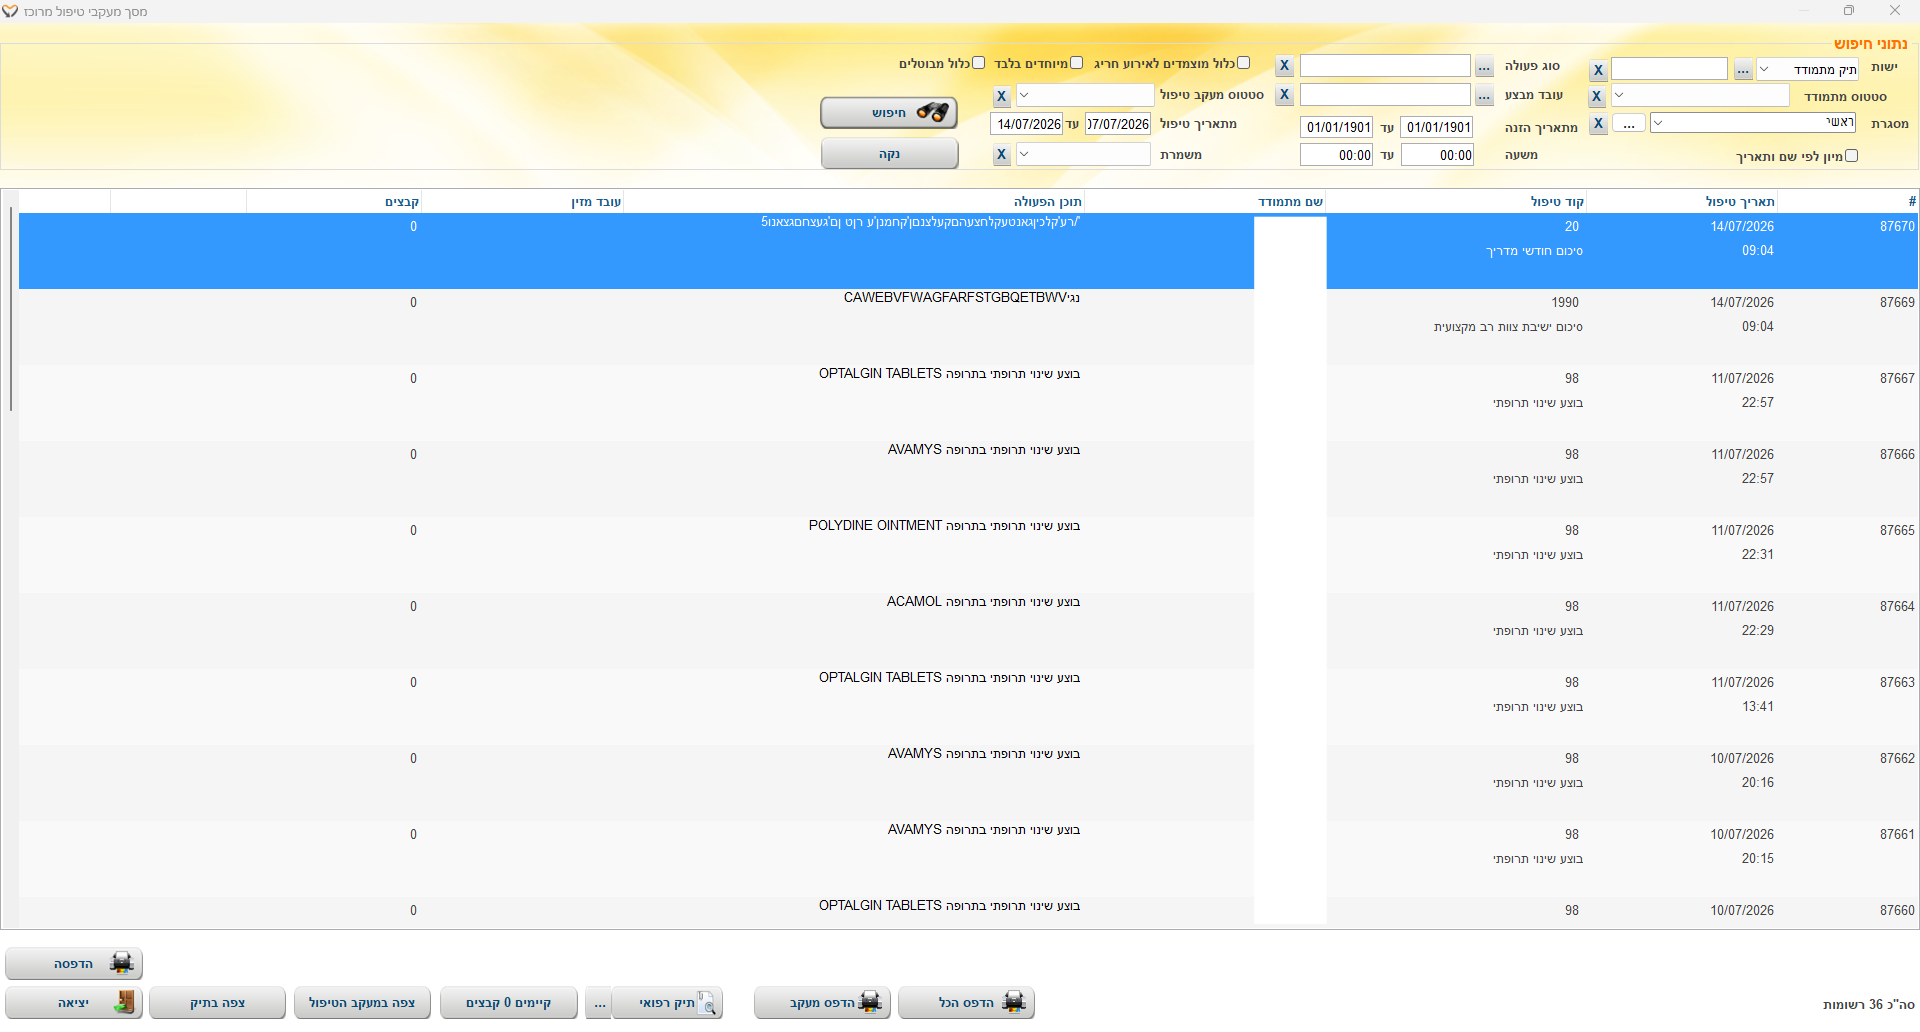1920x1032 pixels.
Task: Click the printer icon of הדפס מעקב
Action: click(x=870, y=1003)
